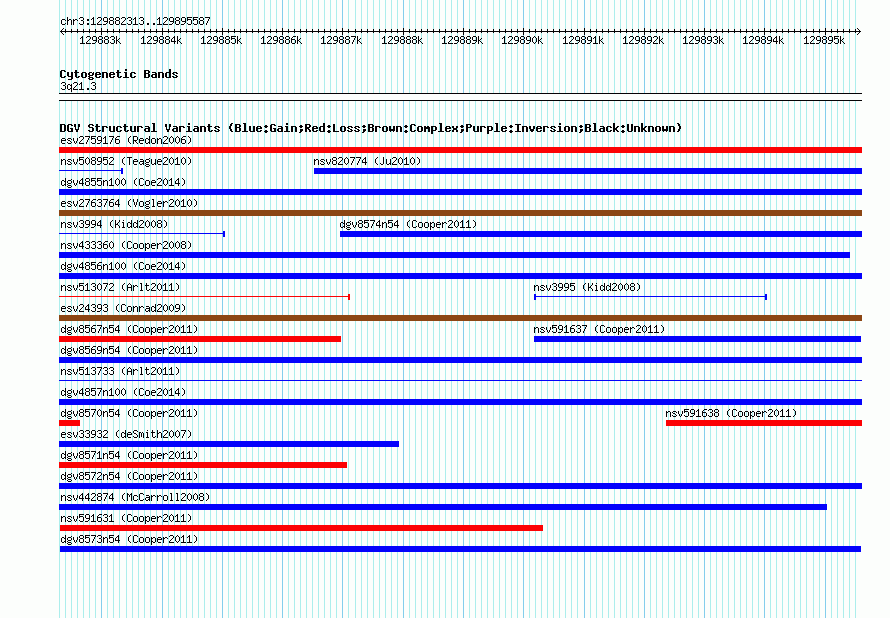This screenshot has height=618, width=890.
Task: Select the blue nsv442874 gain bar
Action: click(443, 507)
